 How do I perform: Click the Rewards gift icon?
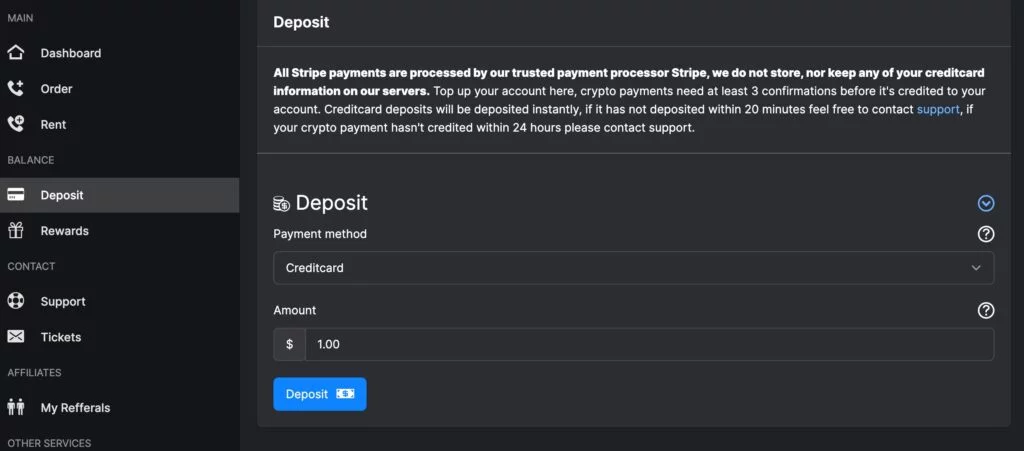[16, 231]
